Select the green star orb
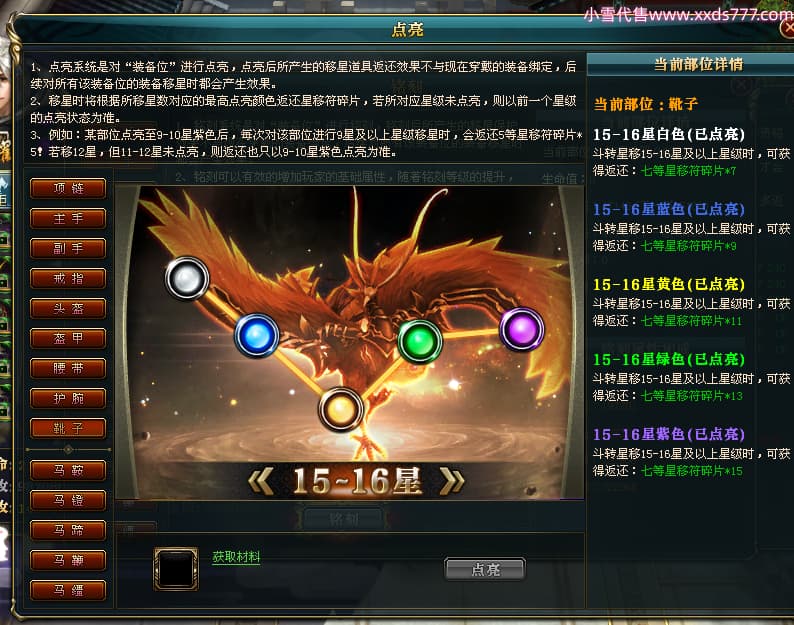 pos(420,341)
